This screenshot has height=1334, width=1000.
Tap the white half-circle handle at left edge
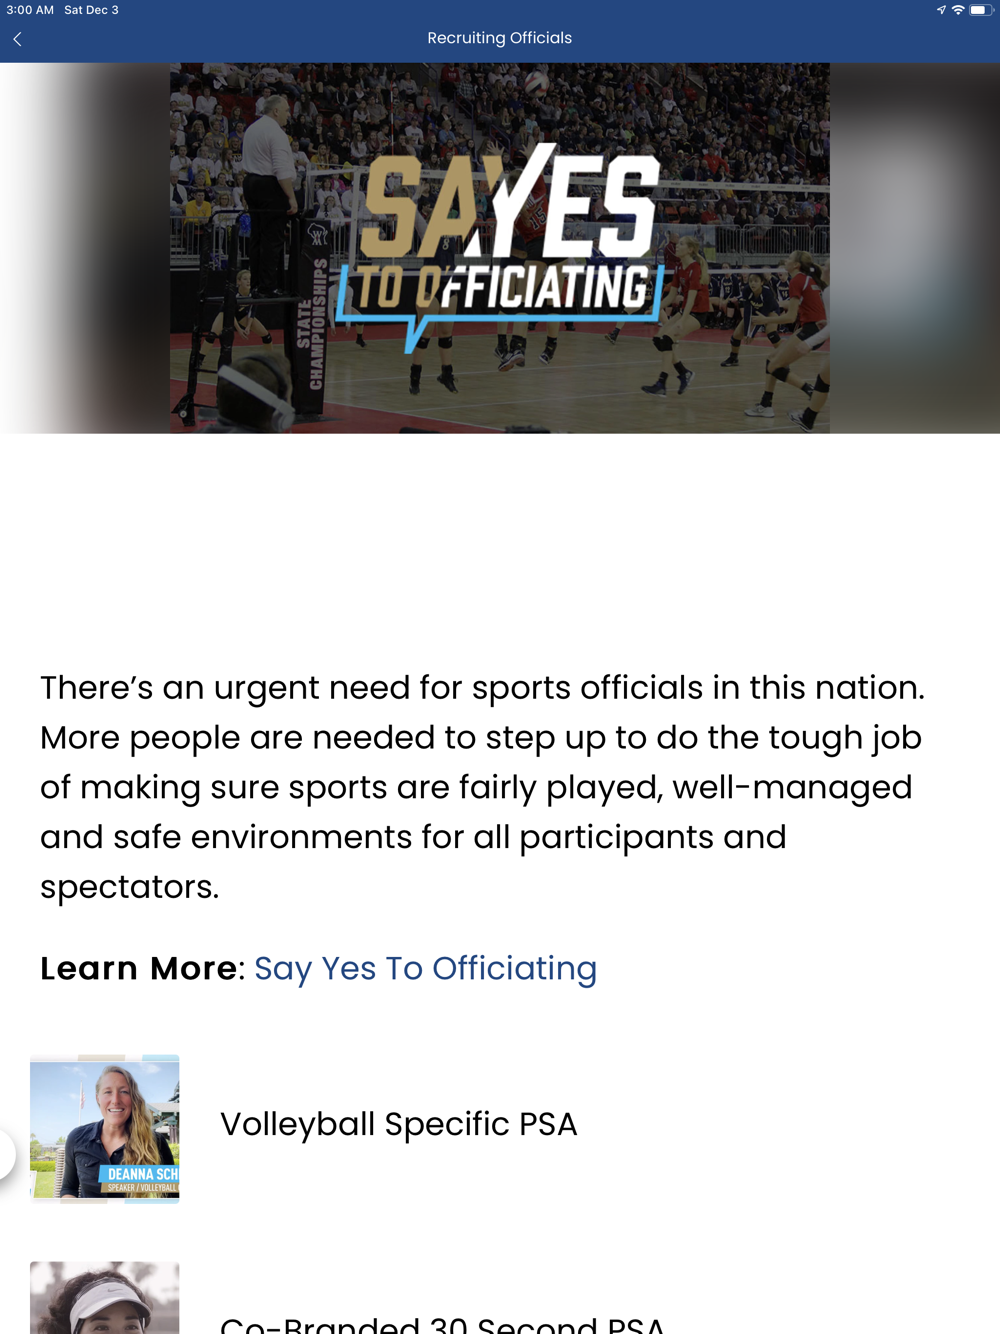[7, 1154]
